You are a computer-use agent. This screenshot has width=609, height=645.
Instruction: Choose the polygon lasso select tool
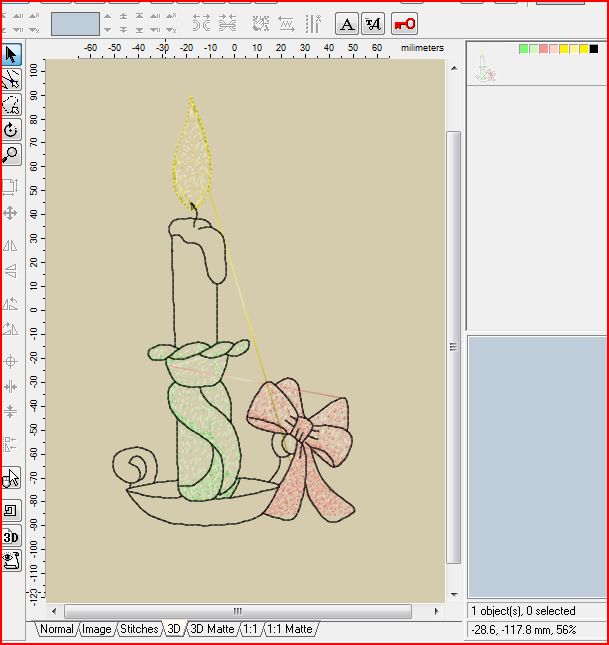[x=11, y=105]
